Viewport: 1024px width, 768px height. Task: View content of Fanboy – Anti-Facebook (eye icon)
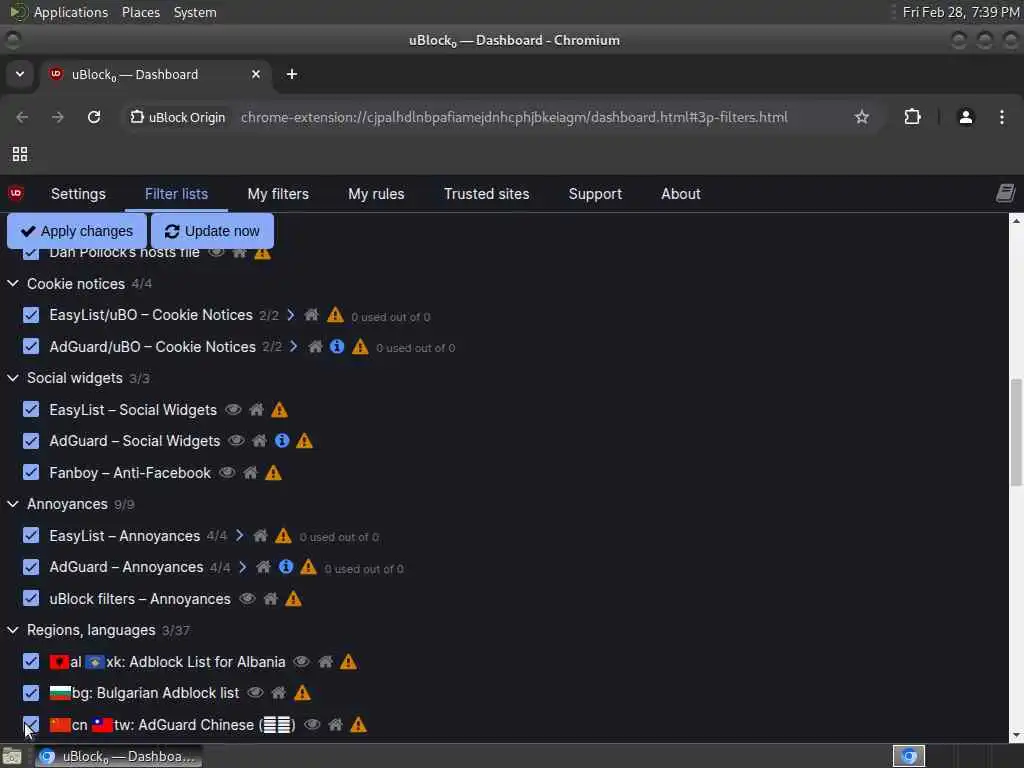pyautogui.click(x=227, y=472)
